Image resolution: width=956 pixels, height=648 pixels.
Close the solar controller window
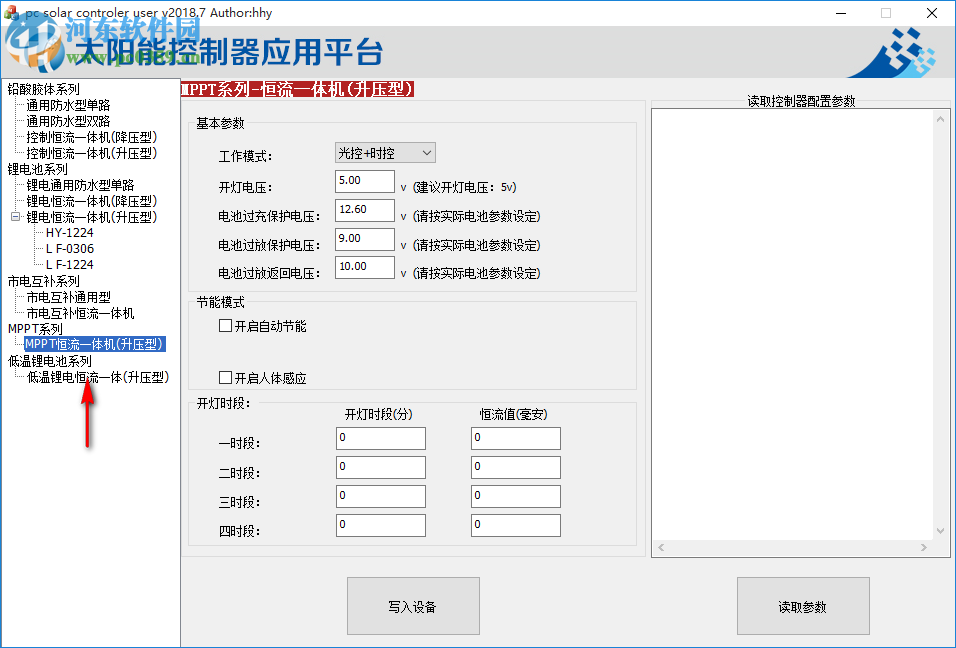pyautogui.click(x=932, y=13)
